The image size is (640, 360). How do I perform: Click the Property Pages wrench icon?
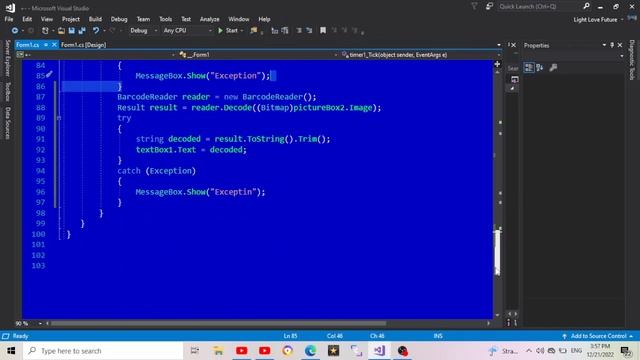tap(553, 68)
